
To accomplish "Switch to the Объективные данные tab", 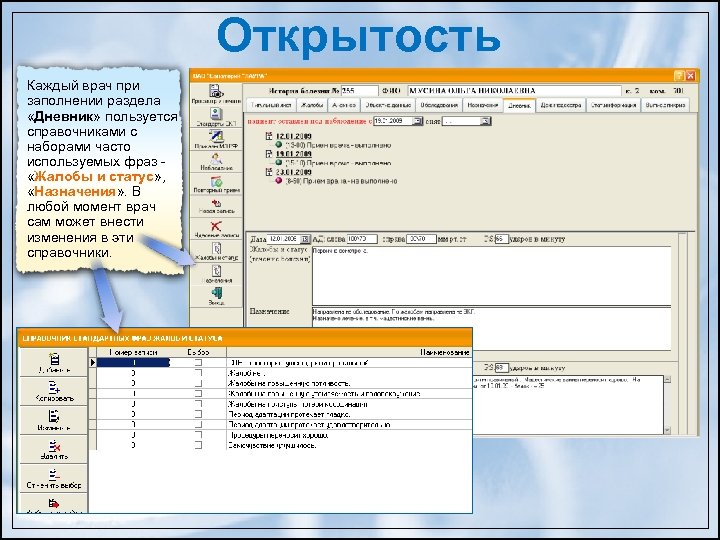I will pos(388,105).
